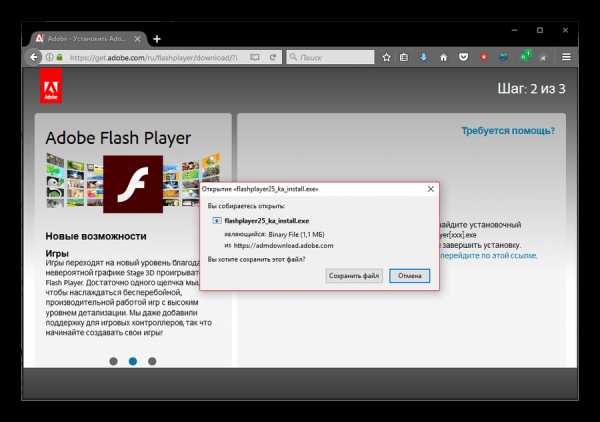Follow the 'перейдите по этой ссылке' link
This screenshot has width=600, height=422.
coord(489,255)
